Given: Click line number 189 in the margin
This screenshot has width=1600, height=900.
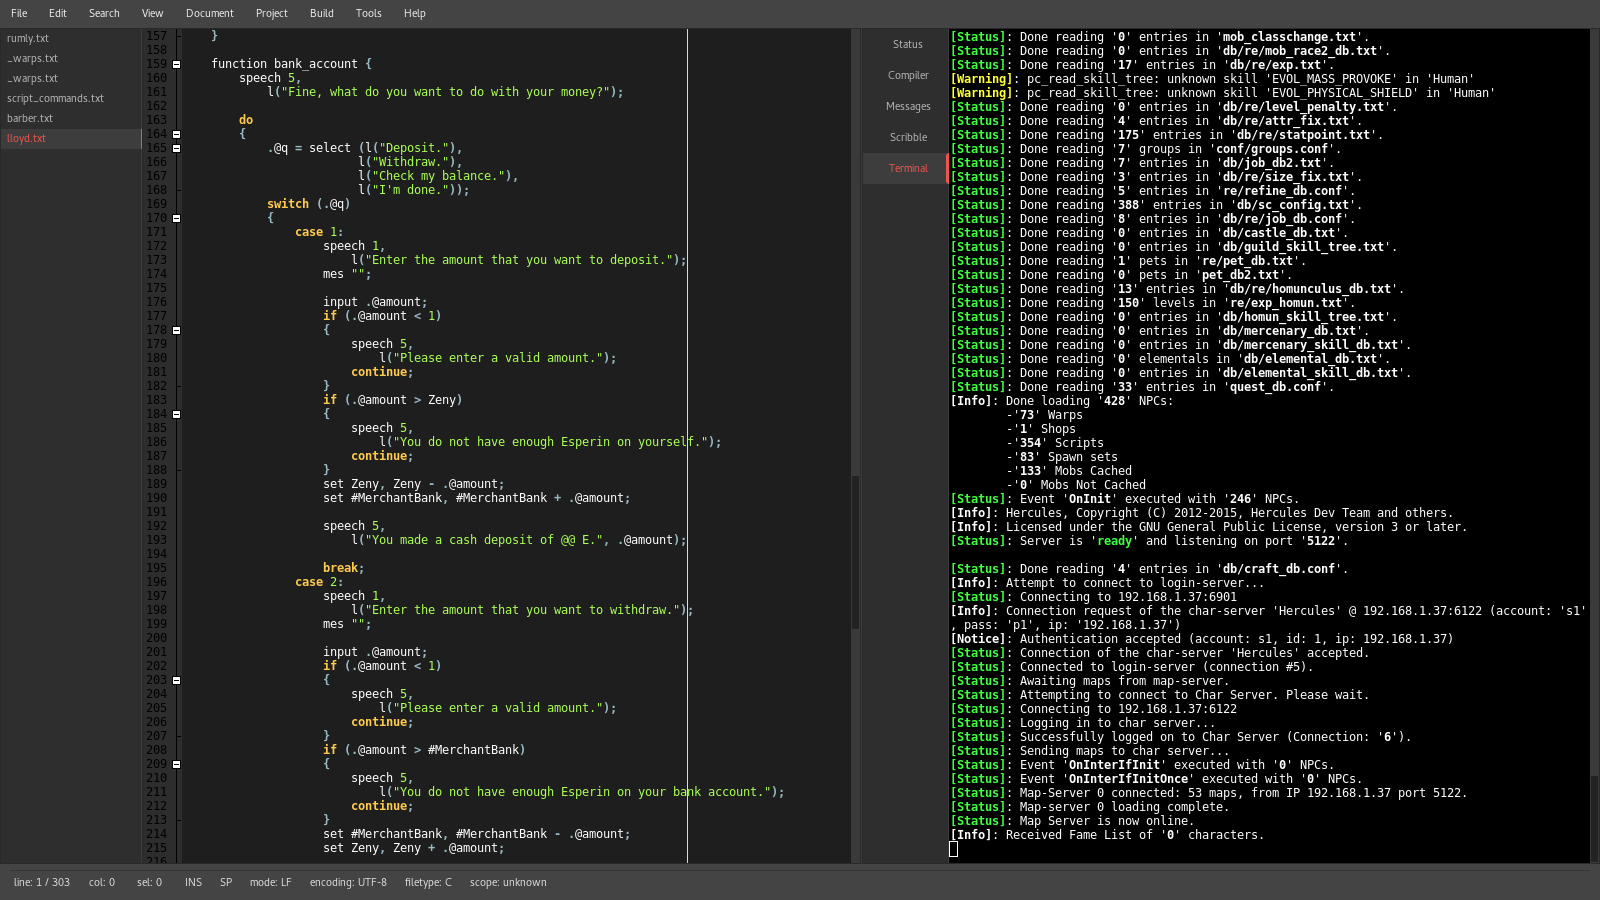Looking at the screenshot, I should click(156, 484).
